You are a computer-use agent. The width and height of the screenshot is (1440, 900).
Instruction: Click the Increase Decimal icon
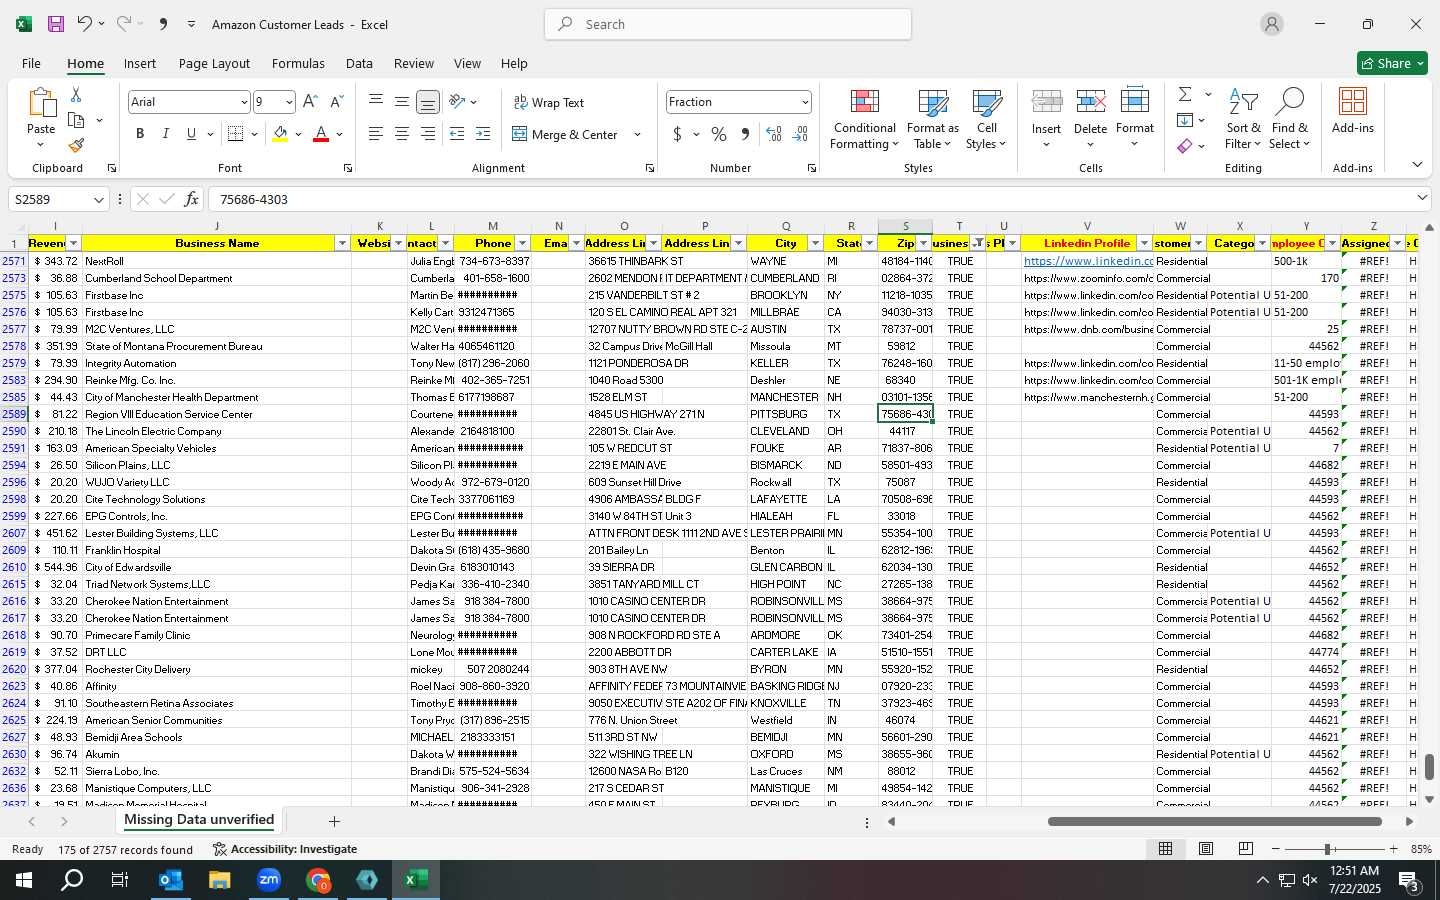773,134
